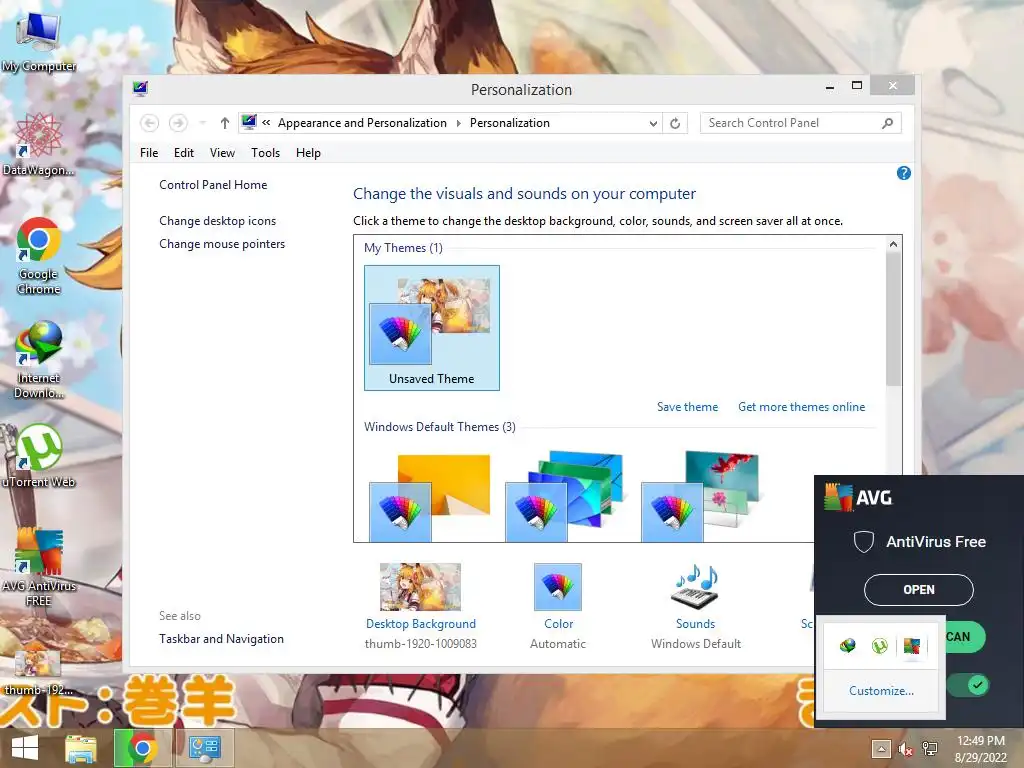Click Customize... in the tray overflow popup

click(x=881, y=690)
